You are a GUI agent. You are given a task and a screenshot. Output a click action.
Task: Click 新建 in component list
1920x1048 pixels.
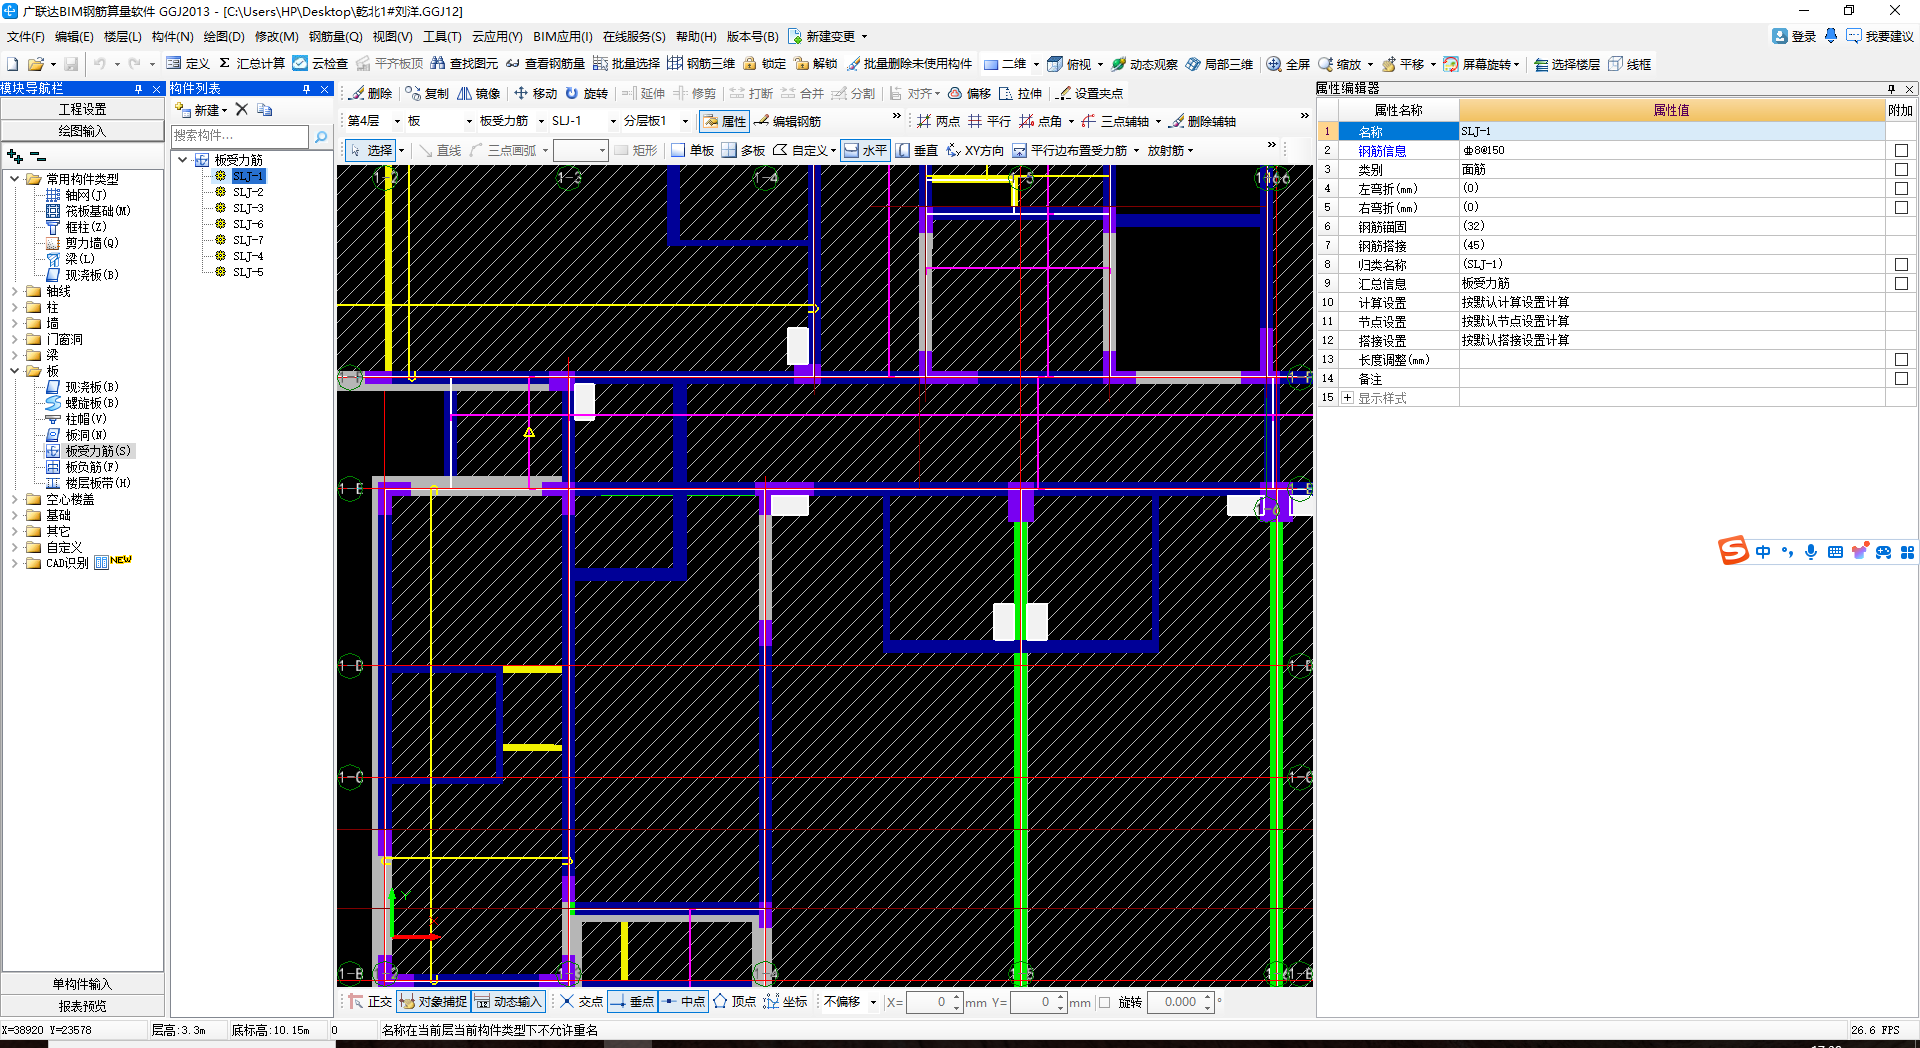click(x=202, y=109)
